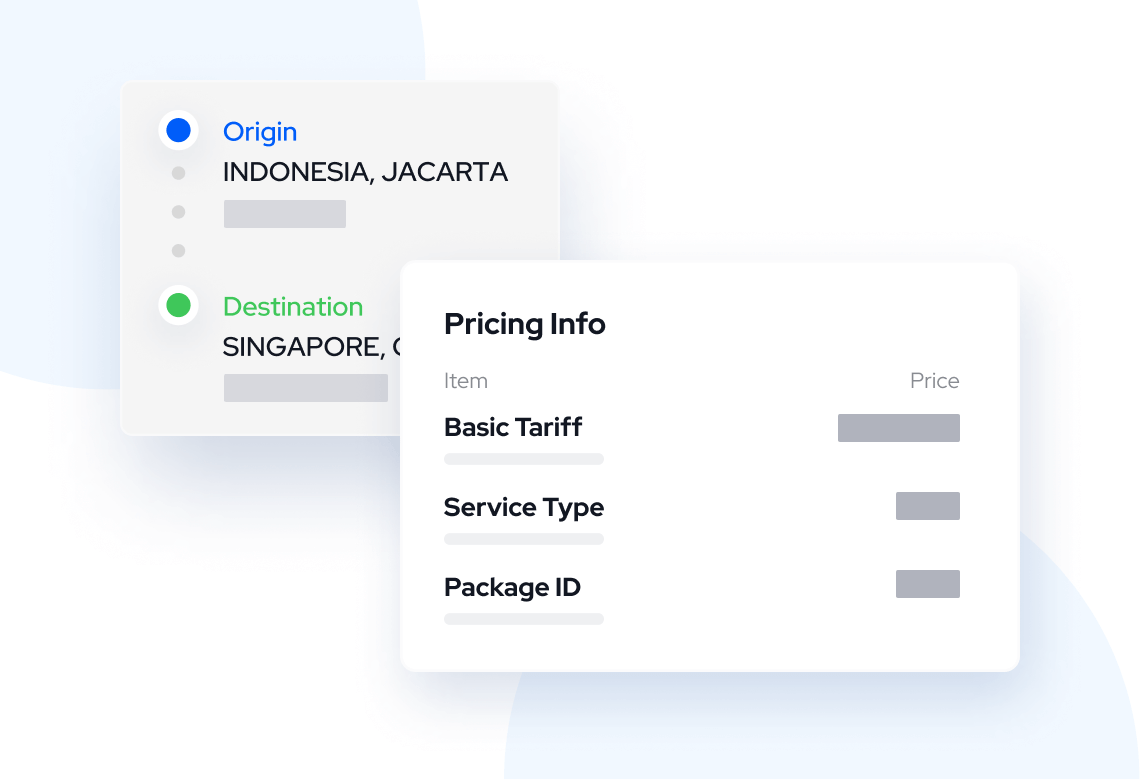This screenshot has height=780, width=1140.
Task: Select the first gray route dot
Action: coord(178,173)
